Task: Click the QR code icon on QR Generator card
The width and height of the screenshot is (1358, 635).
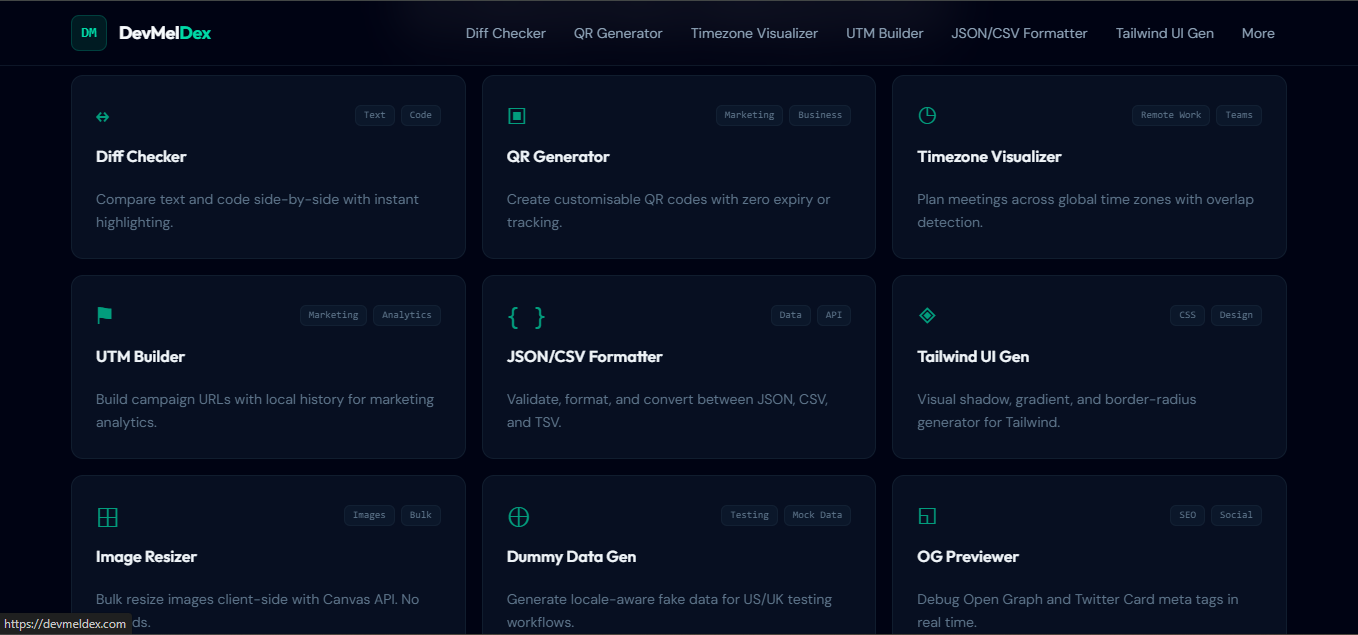Action: click(x=517, y=115)
